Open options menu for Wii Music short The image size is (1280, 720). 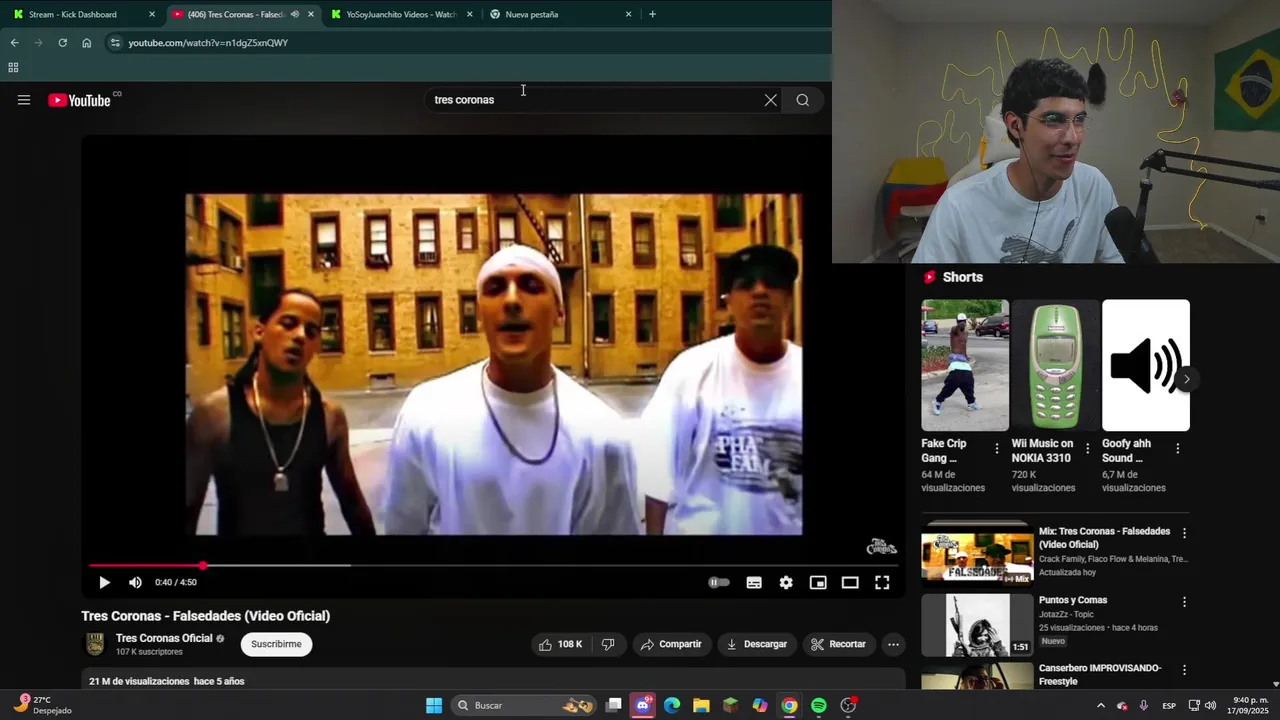[1087, 449]
